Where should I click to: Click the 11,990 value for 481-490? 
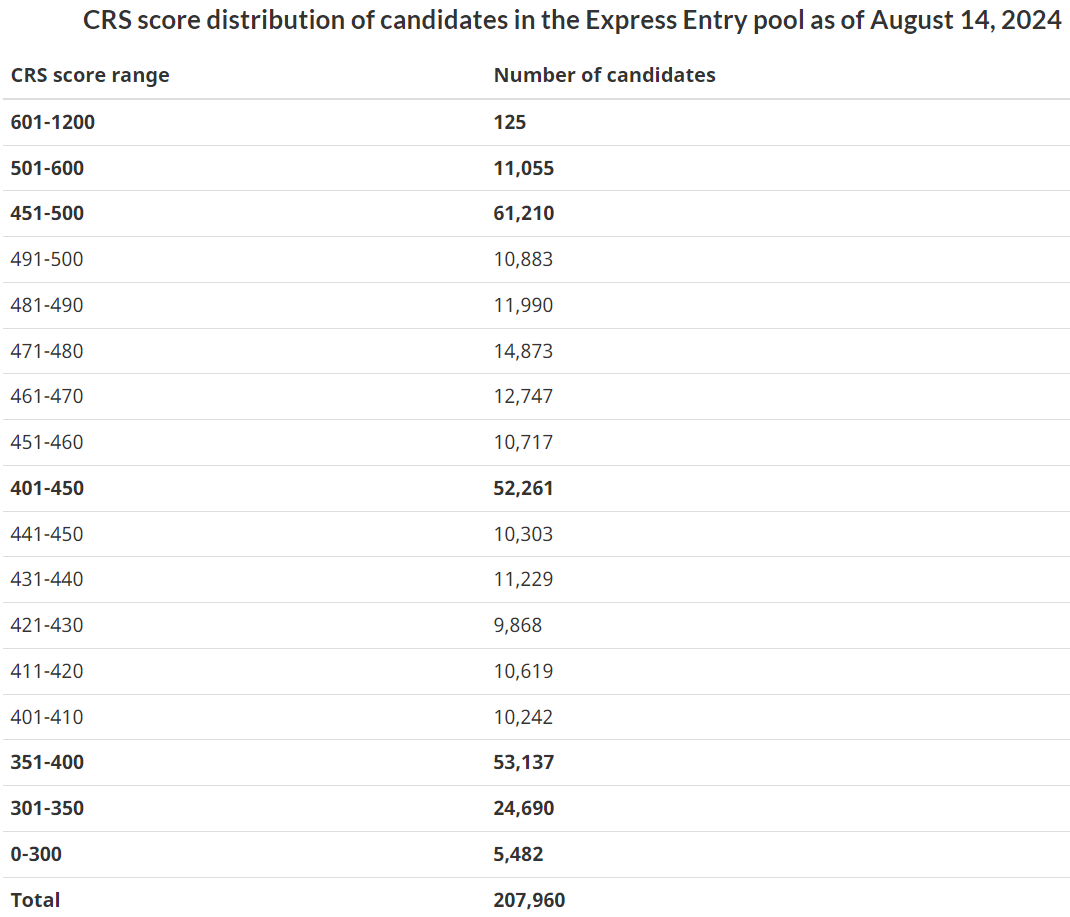coord(523,305)
